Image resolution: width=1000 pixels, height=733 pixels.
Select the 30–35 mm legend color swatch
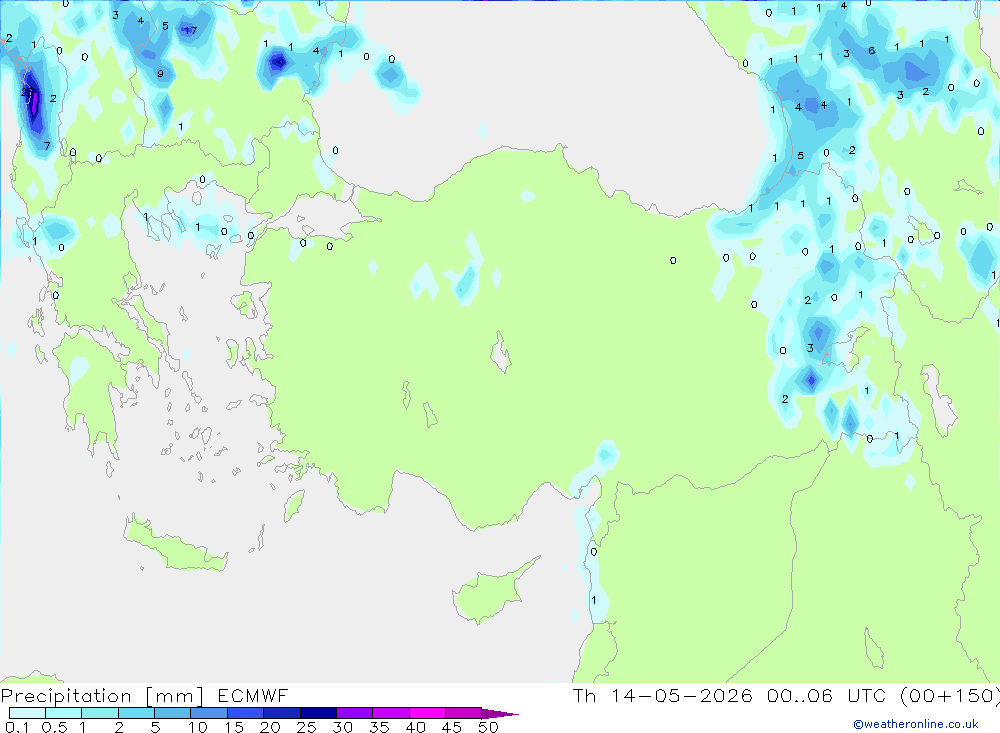[354, 713]
